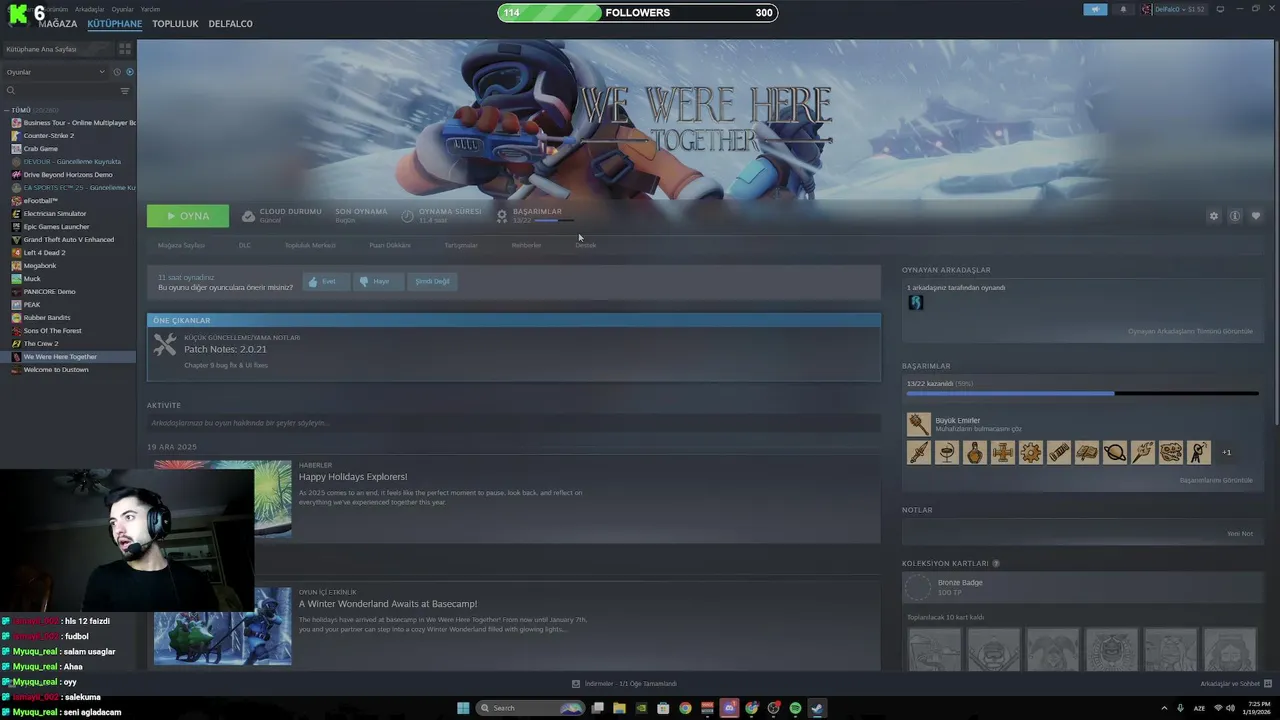Open the Rehberler link
Viewport: 1280px width, 720px height.
(x=527, y=245)
